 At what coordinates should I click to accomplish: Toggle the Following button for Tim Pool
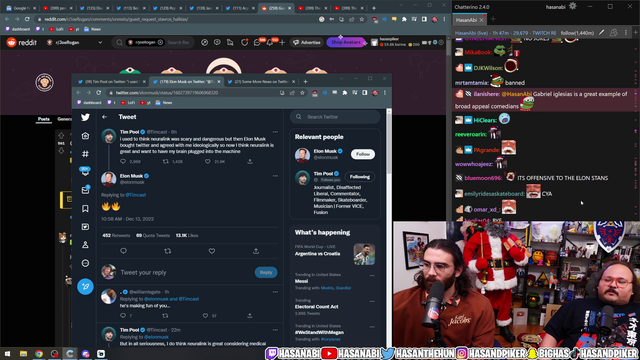[x=360, y=177]
